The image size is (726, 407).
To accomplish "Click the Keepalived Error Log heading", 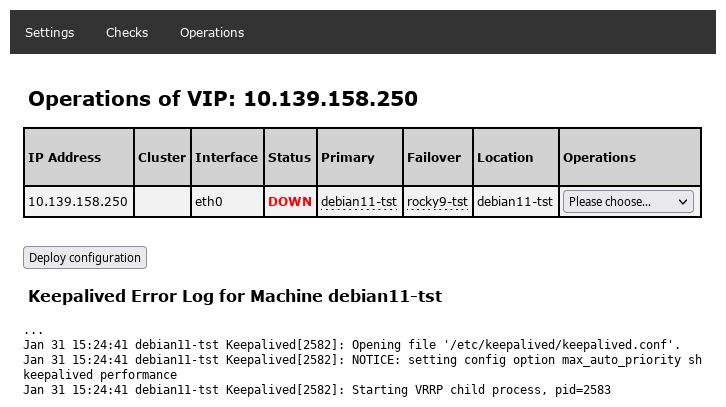I will click(235, 296).
